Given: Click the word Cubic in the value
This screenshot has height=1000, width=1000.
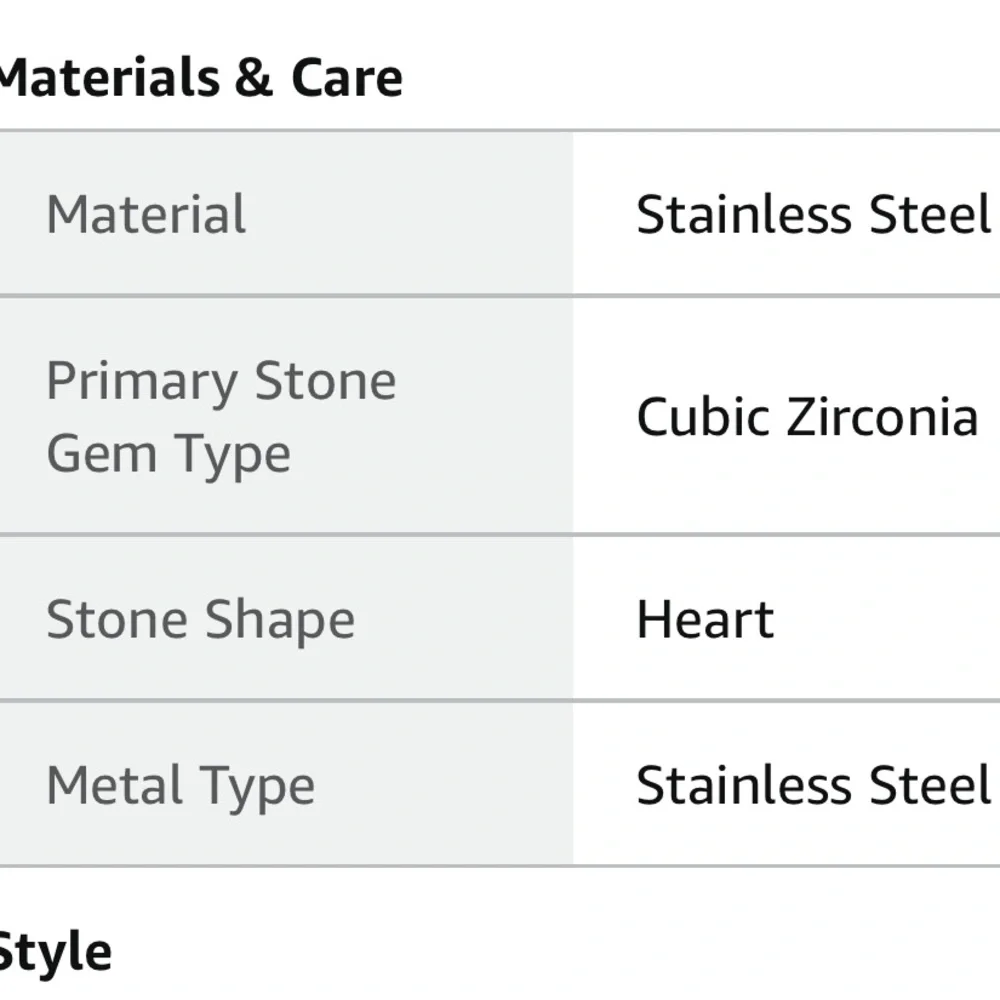Looking at the screenshot, I should pyautogui.click(x=702, y=417).
